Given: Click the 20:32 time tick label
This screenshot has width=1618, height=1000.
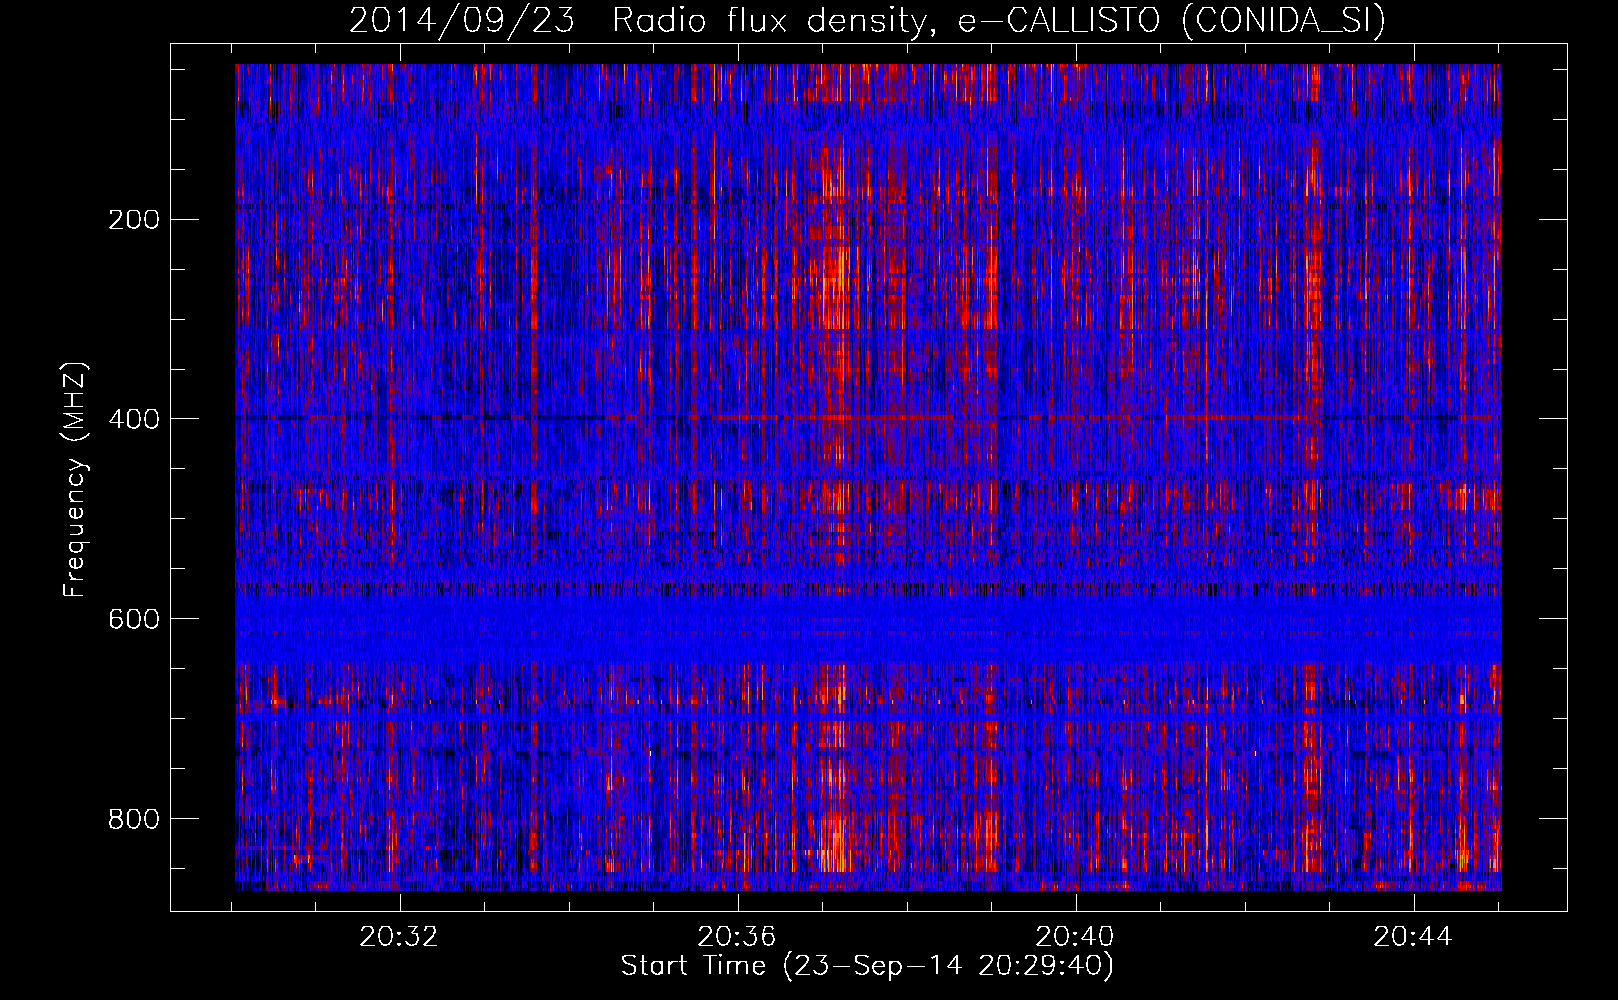Looking at the screenshot, I should (x=400, y=937).
